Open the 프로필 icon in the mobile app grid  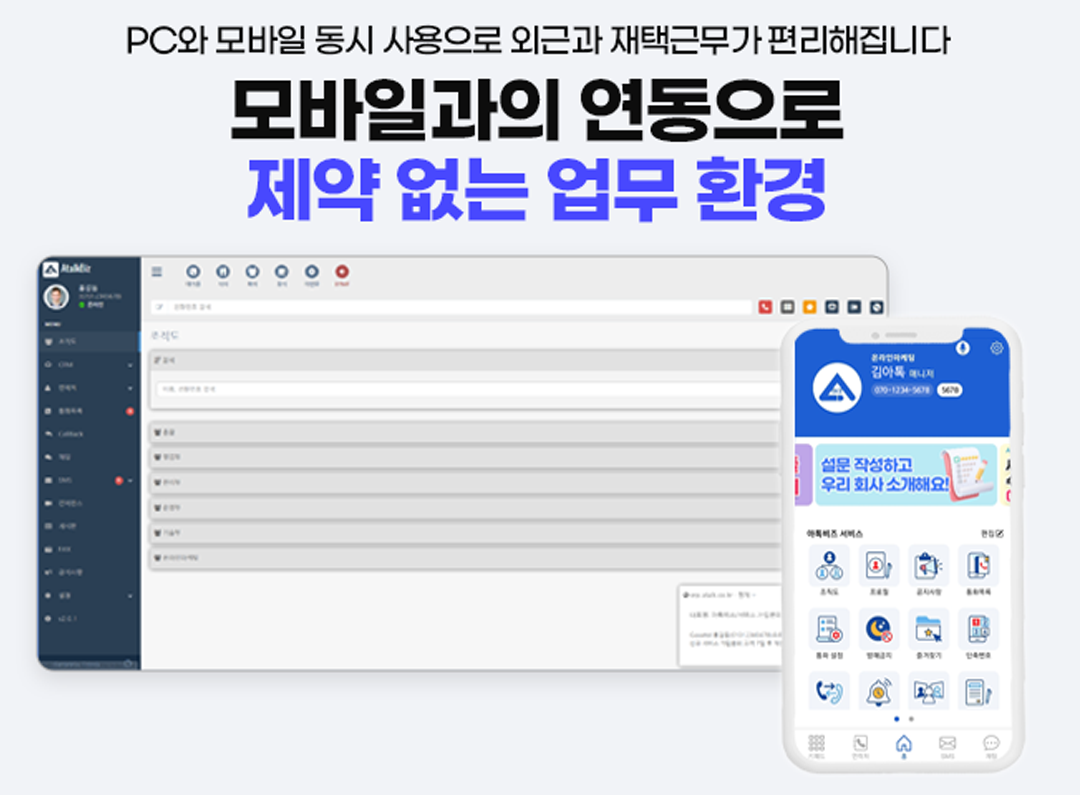coord(879,566)
